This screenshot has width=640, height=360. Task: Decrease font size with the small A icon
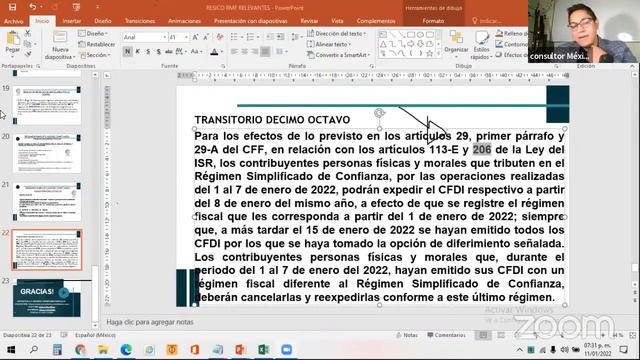tap(205, 37)
